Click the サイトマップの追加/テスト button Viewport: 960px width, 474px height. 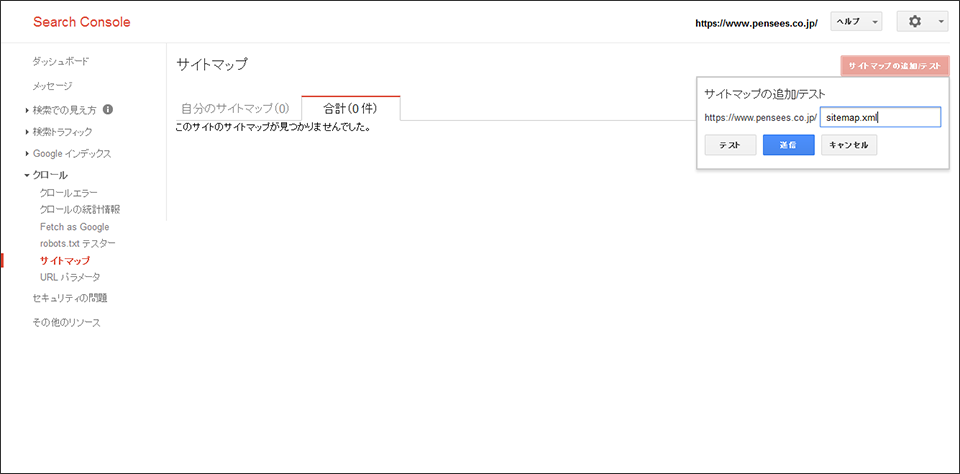pyautogui.click(x=895, y=66)
